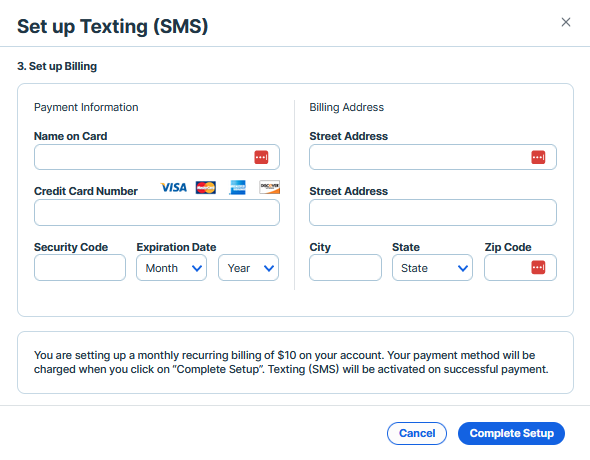Click the Complete Setup button
The height and width of the screenshot is (460, 590).
(x=511, y=433)
